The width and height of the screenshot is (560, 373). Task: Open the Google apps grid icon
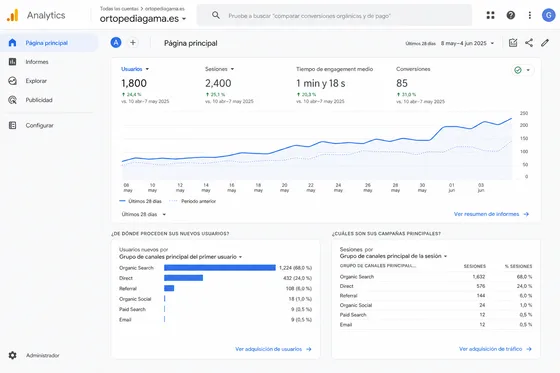tap(490, 15)
